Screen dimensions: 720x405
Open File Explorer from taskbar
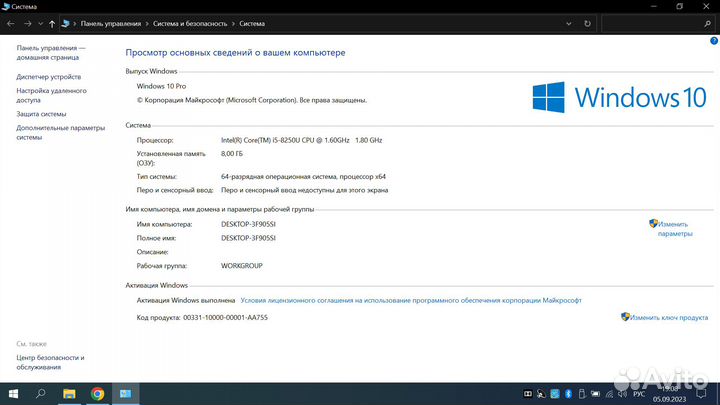tap(69, 394)
